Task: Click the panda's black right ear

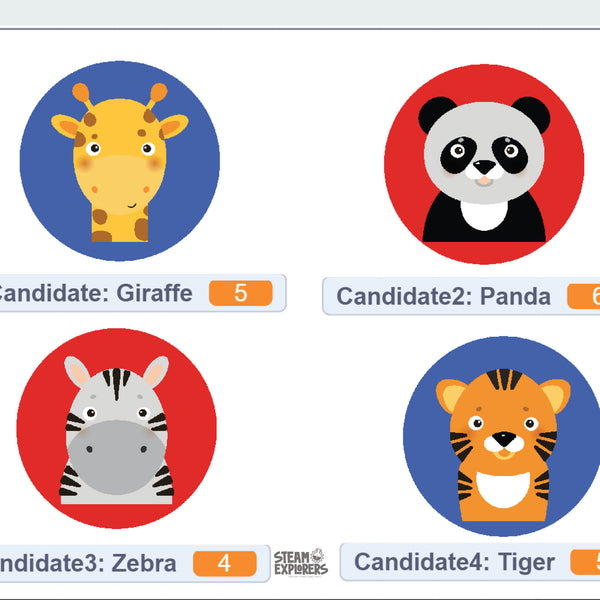Action: pyautogui.click(x=531, y=115)
